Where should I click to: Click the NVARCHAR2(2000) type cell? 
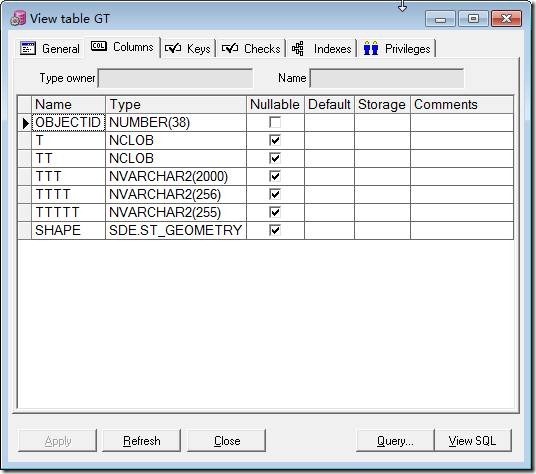(176, 176)
